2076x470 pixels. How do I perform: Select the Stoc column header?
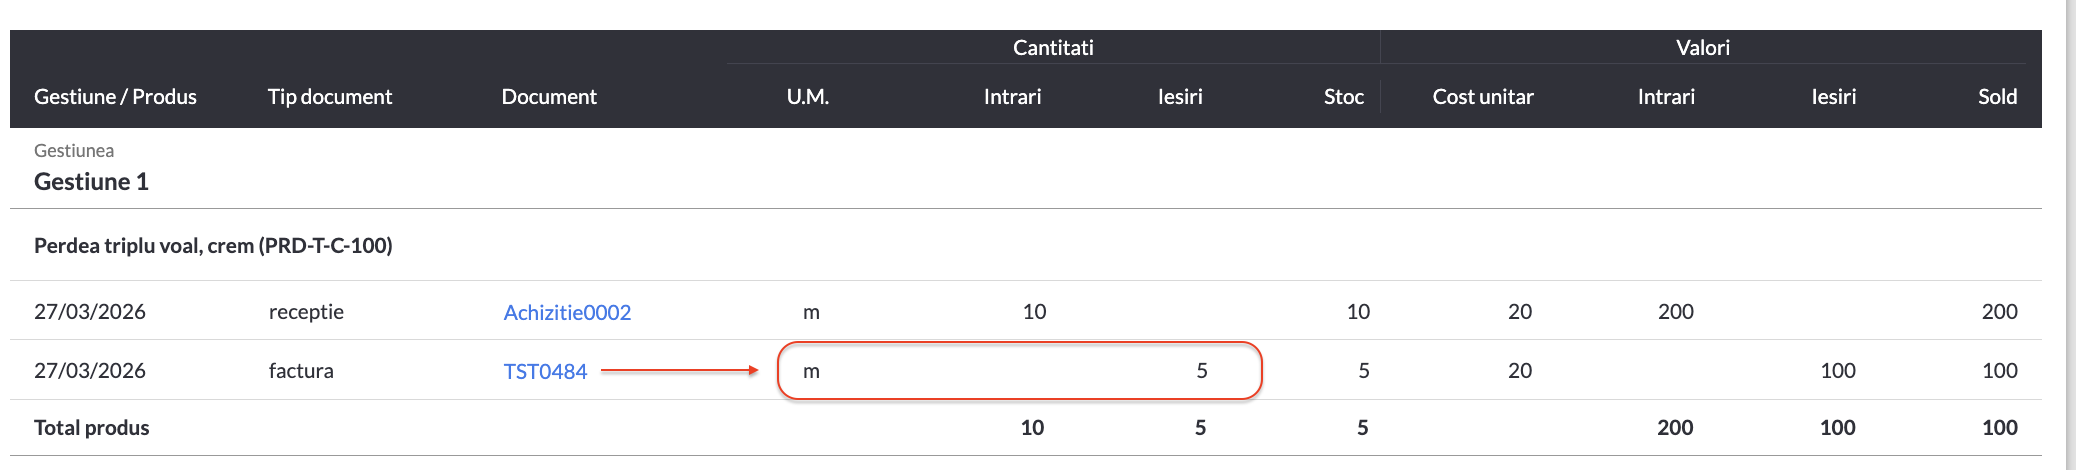[x=1343, y=97]
